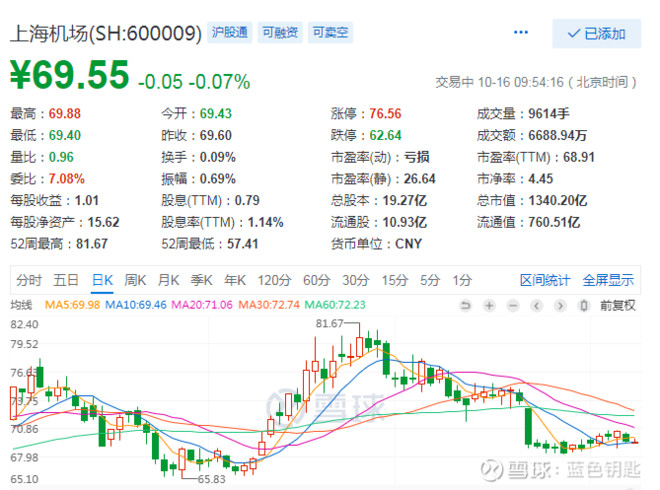Viewport: 660px width, 490px height.
Task: Switch to the 分时 chart tab
Action: (x=29, y=280)
